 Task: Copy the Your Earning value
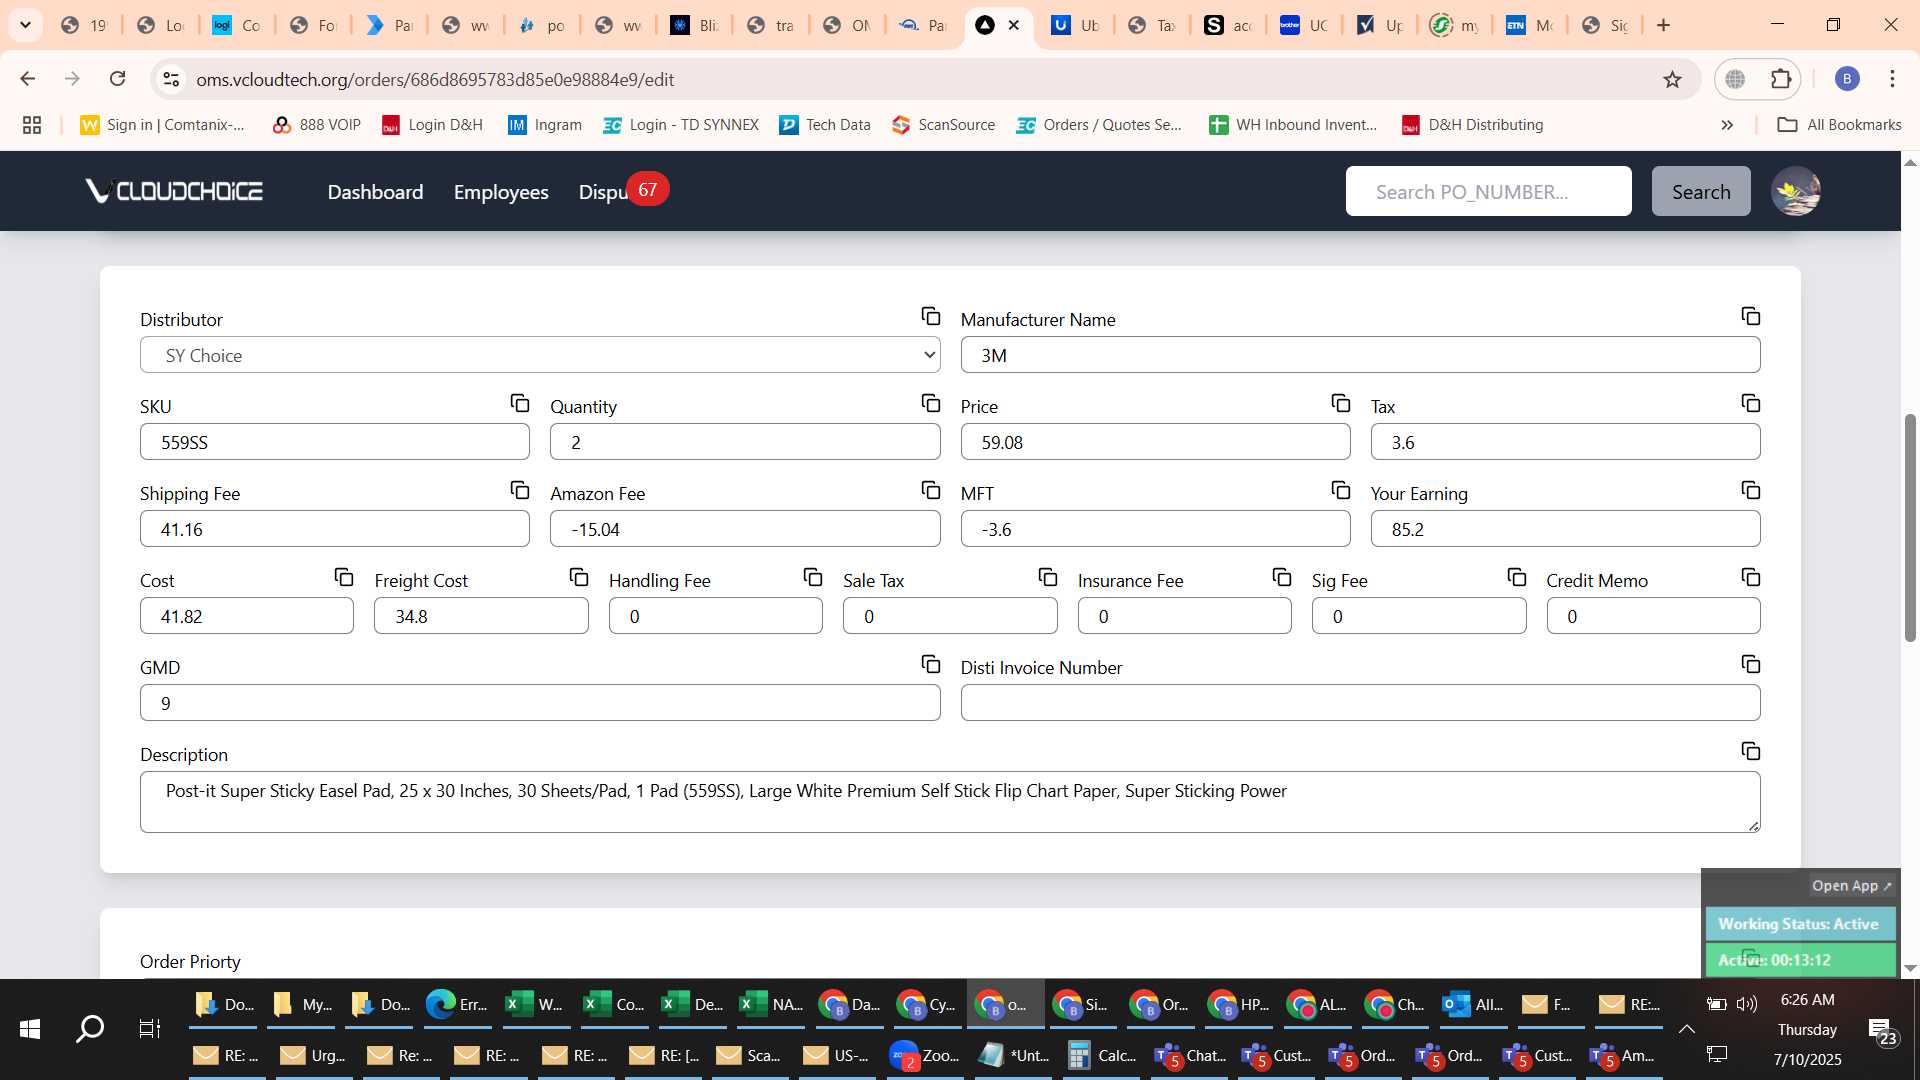click(x=1750, y=490)
